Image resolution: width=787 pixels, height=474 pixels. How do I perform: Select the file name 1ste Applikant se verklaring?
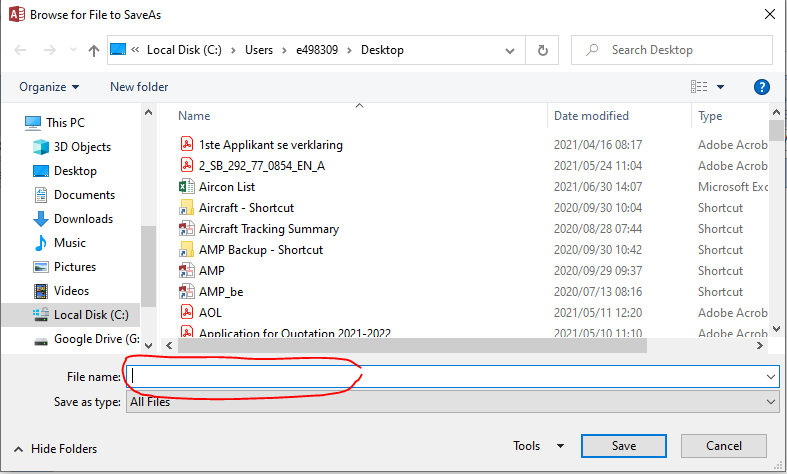click(271, 145)
